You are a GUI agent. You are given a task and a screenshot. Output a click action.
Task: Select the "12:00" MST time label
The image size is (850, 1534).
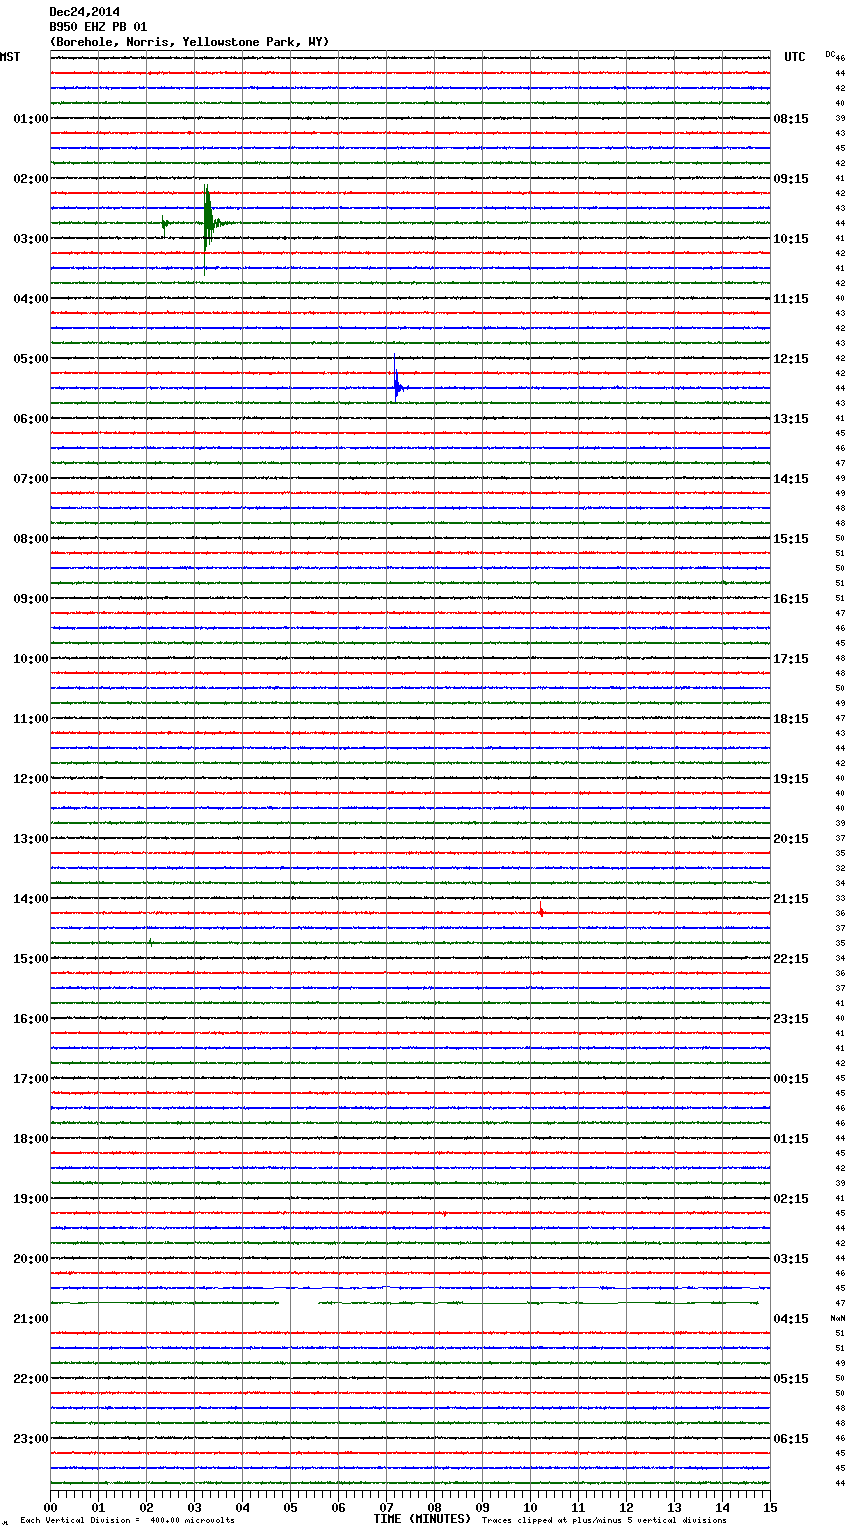[31, 779]
